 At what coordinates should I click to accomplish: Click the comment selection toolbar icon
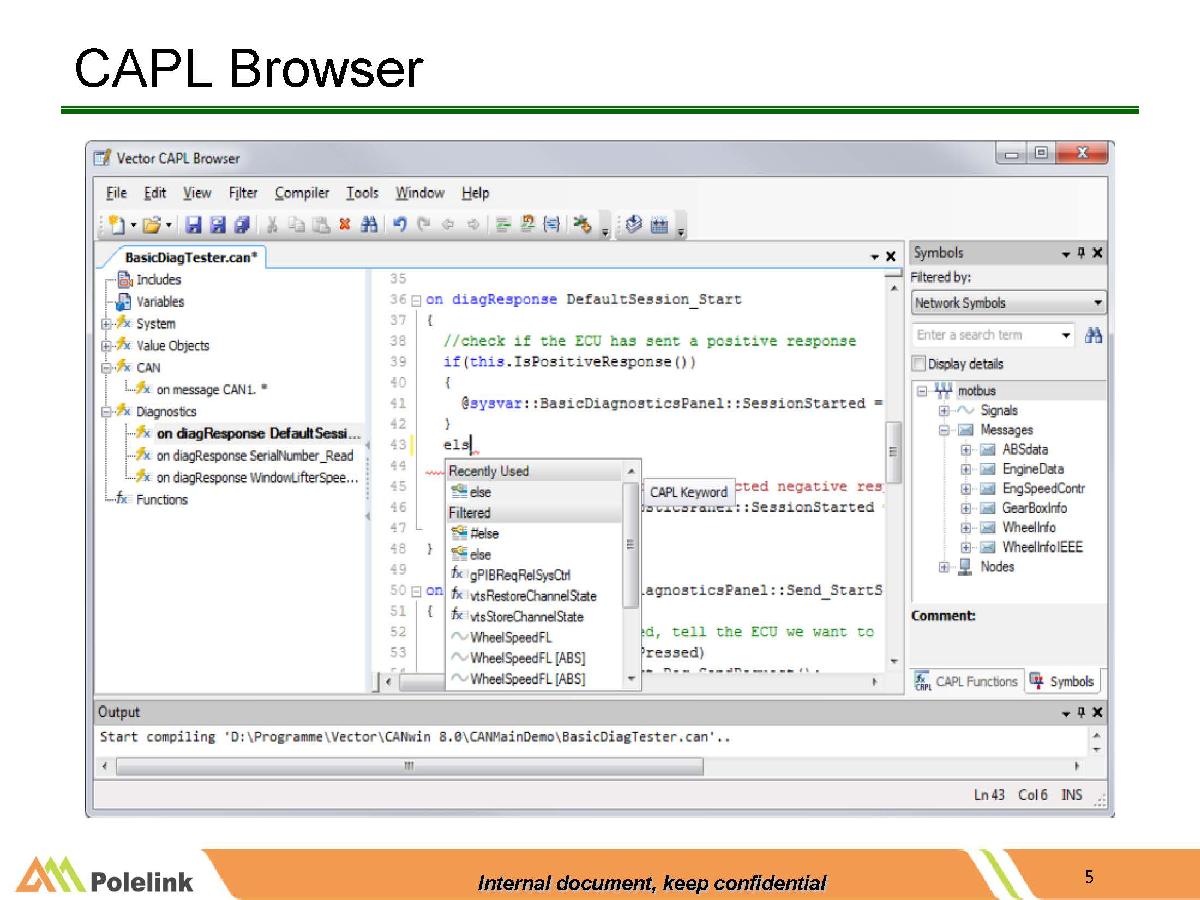504,225
